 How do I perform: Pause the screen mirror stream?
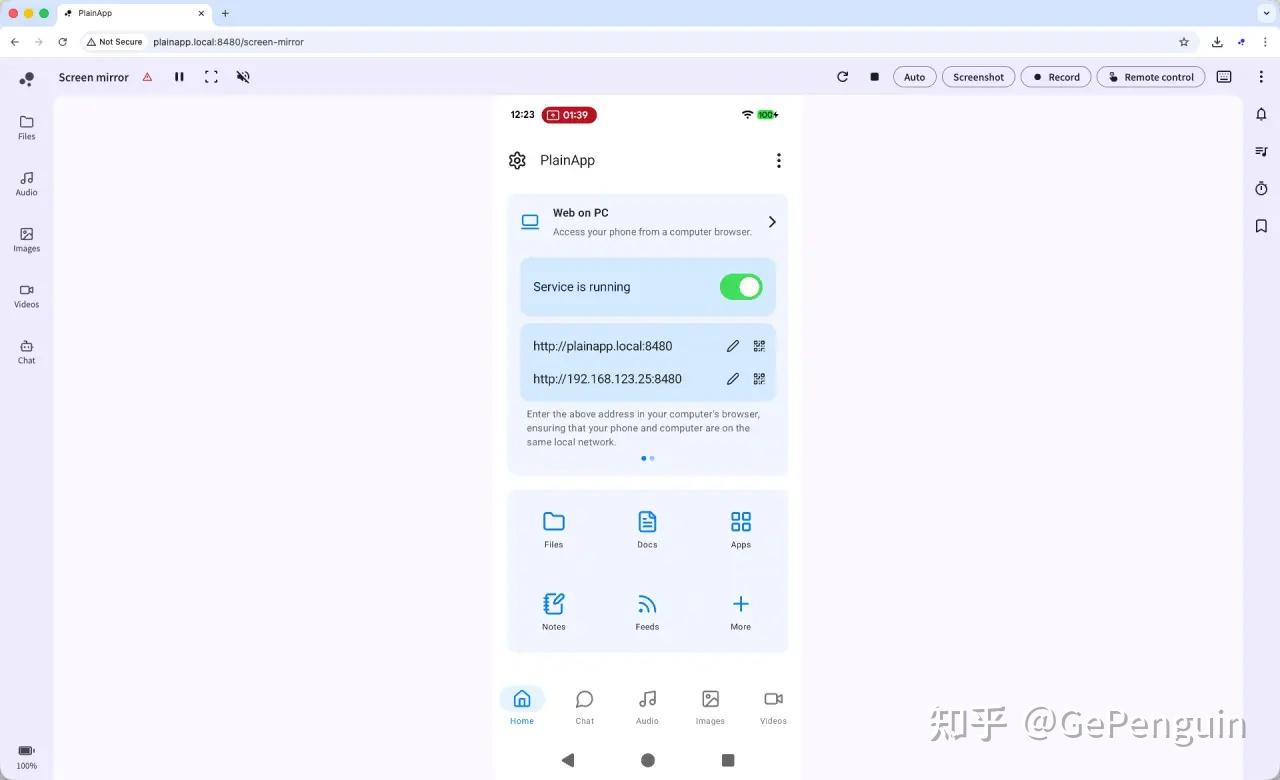click(x=179, y=77)
